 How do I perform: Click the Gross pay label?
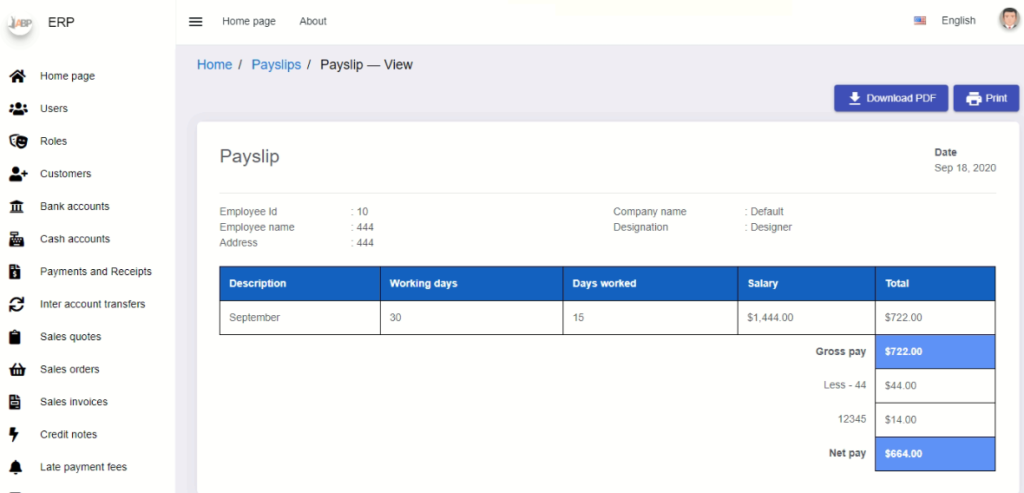[x=841, y=352]
